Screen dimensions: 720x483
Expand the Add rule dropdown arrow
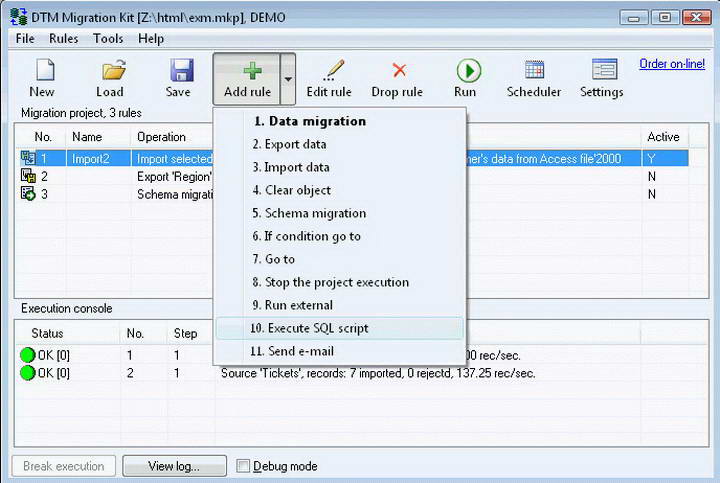pyautogui.click(x=288, y=79)
